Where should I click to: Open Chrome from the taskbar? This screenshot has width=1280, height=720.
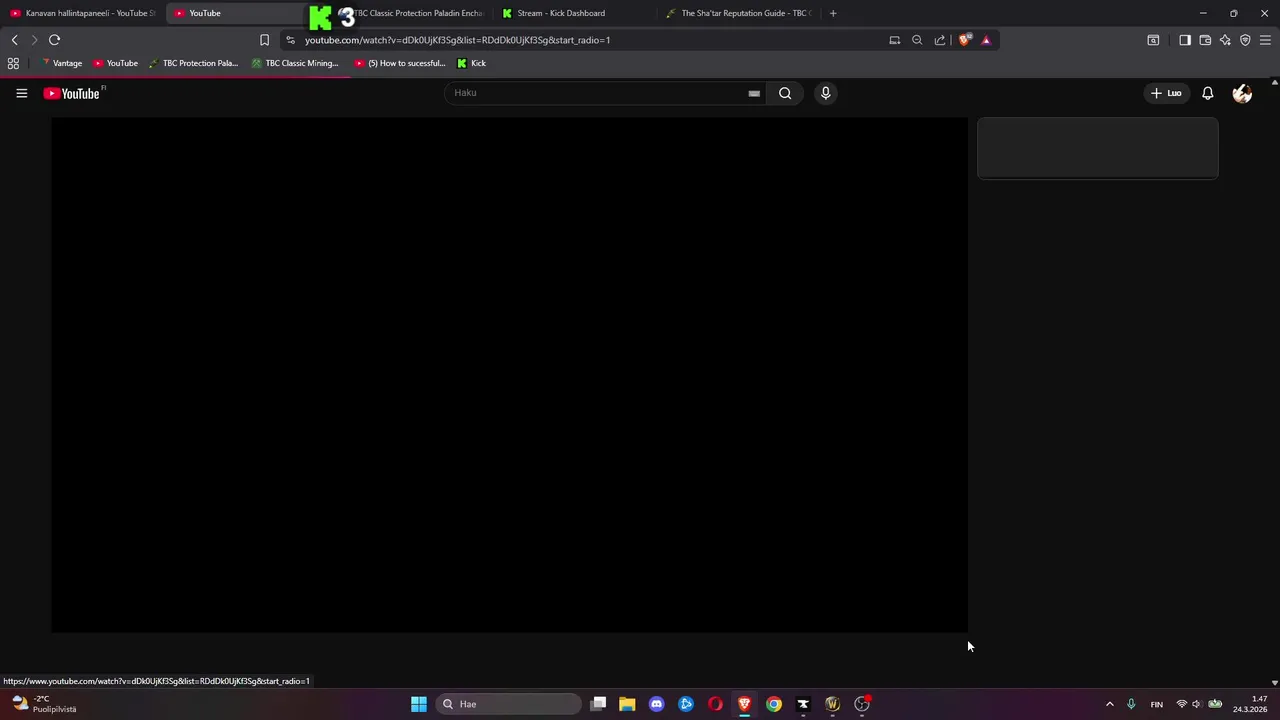[x=774, y=704]
